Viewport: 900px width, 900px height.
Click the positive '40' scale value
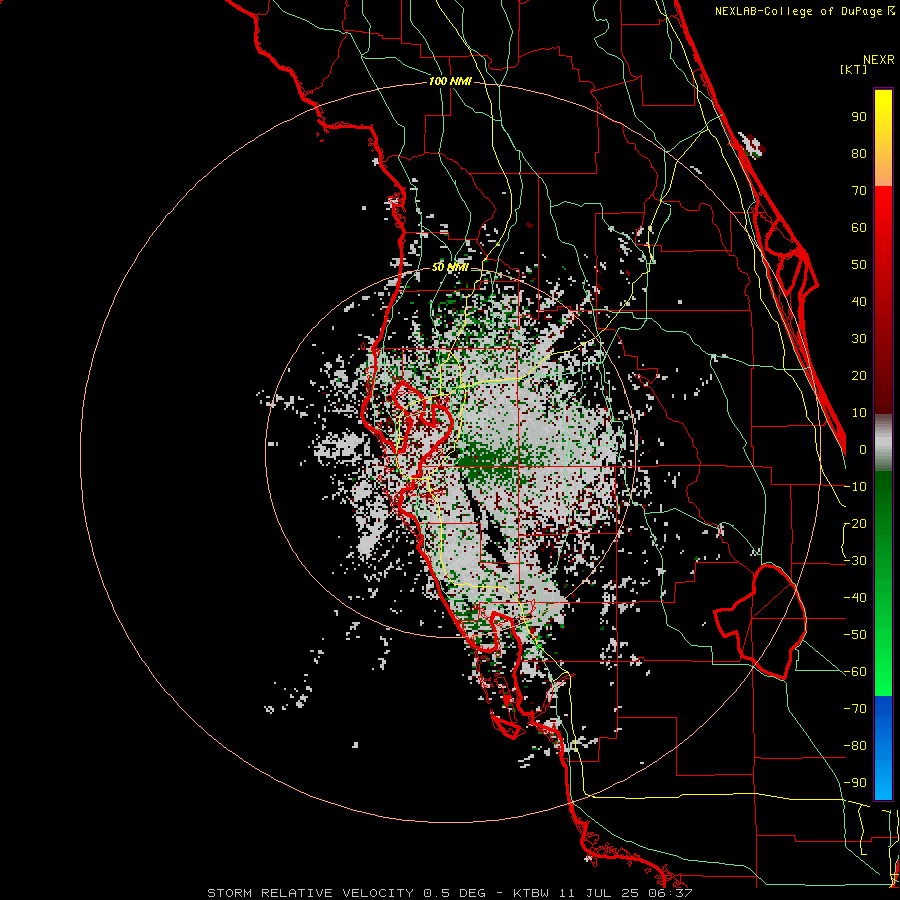click(859, 302)
